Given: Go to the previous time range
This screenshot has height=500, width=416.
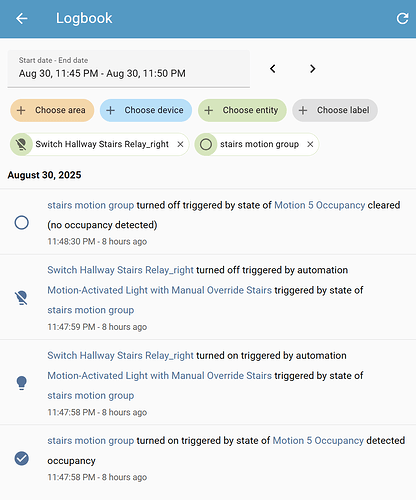Looking at the screenshot, I should [x=273, y=69].
